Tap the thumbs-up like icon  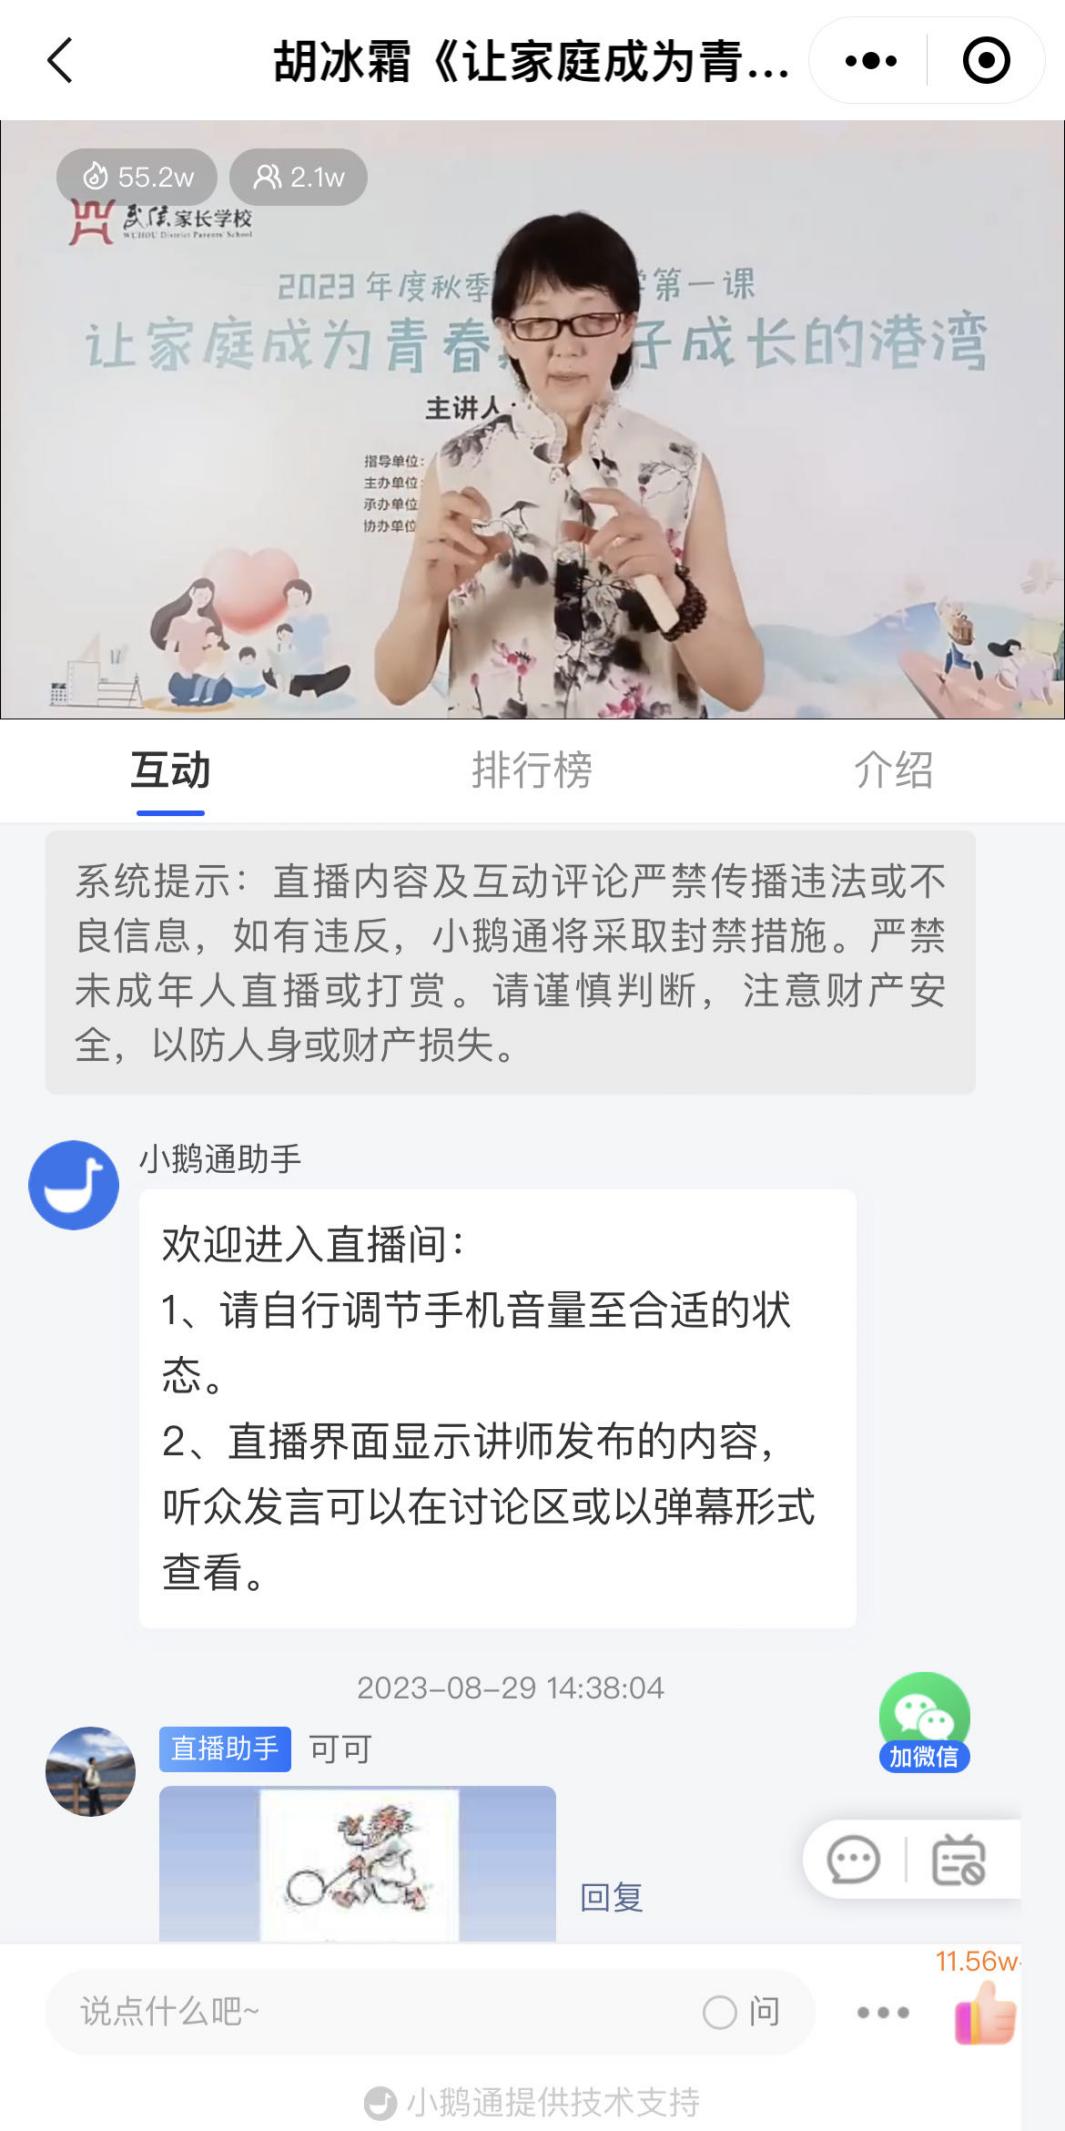[x=986, y=2012]
